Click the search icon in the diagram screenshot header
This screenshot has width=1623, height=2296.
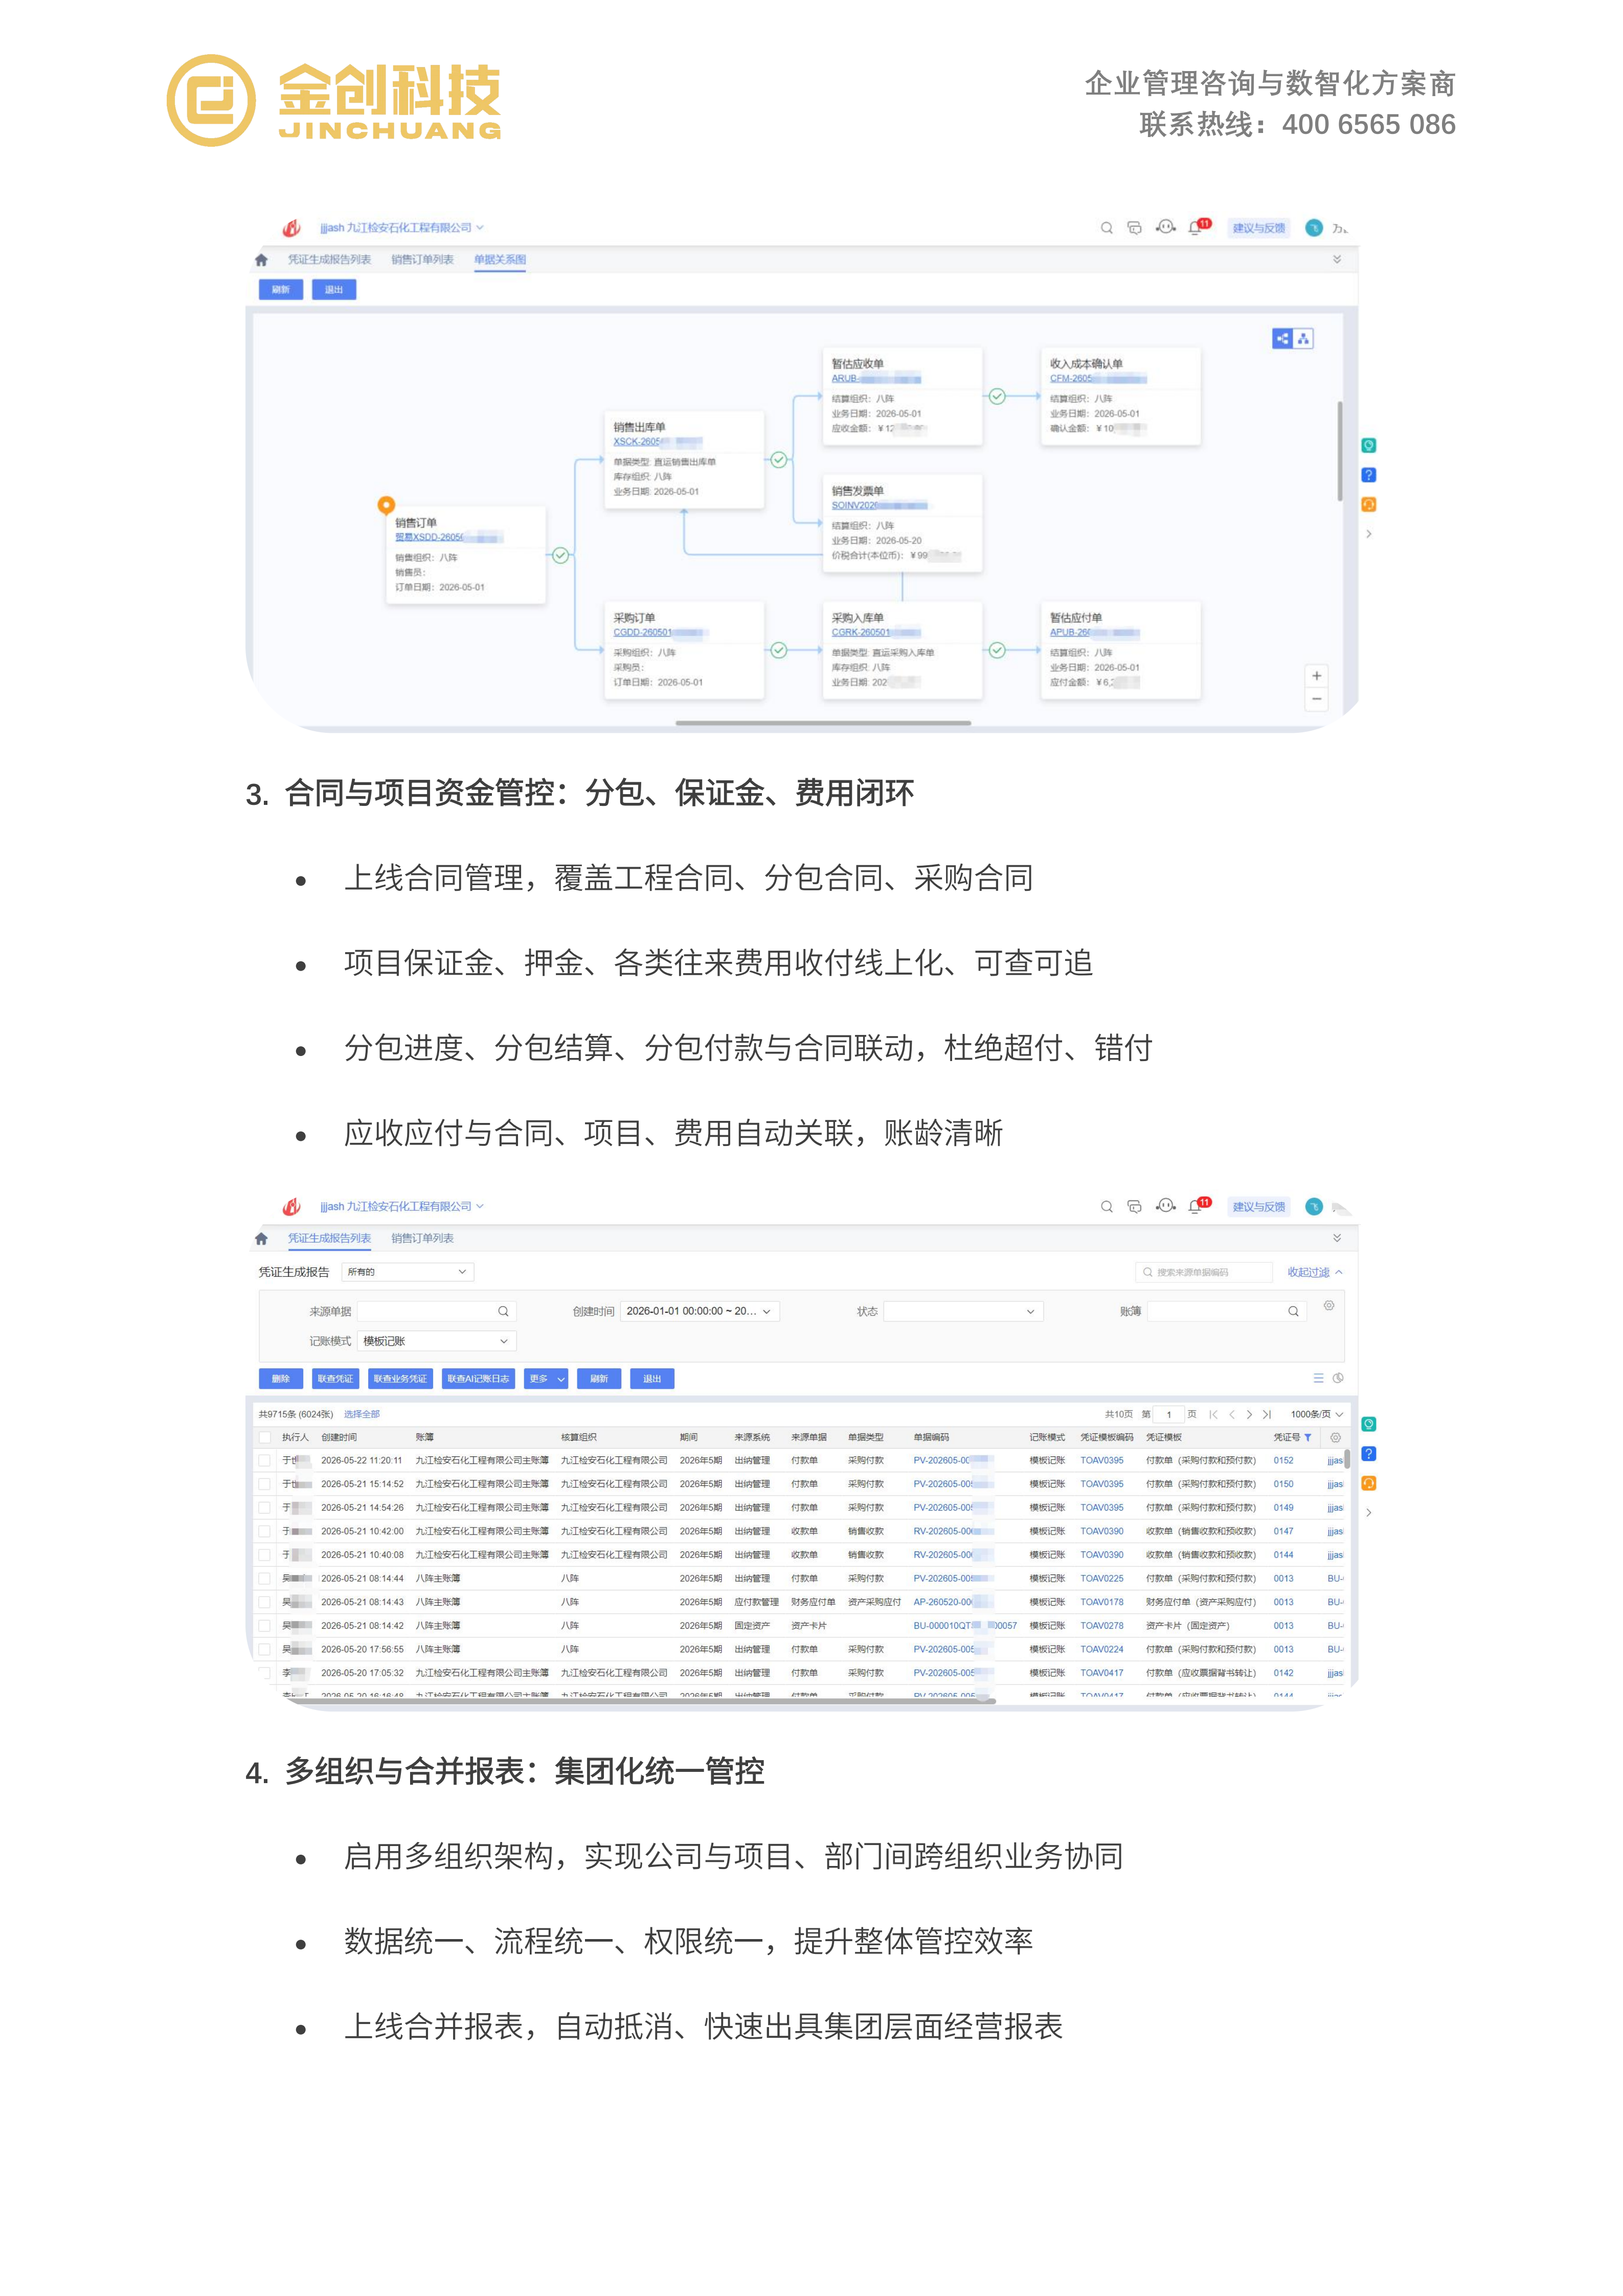1106,228
